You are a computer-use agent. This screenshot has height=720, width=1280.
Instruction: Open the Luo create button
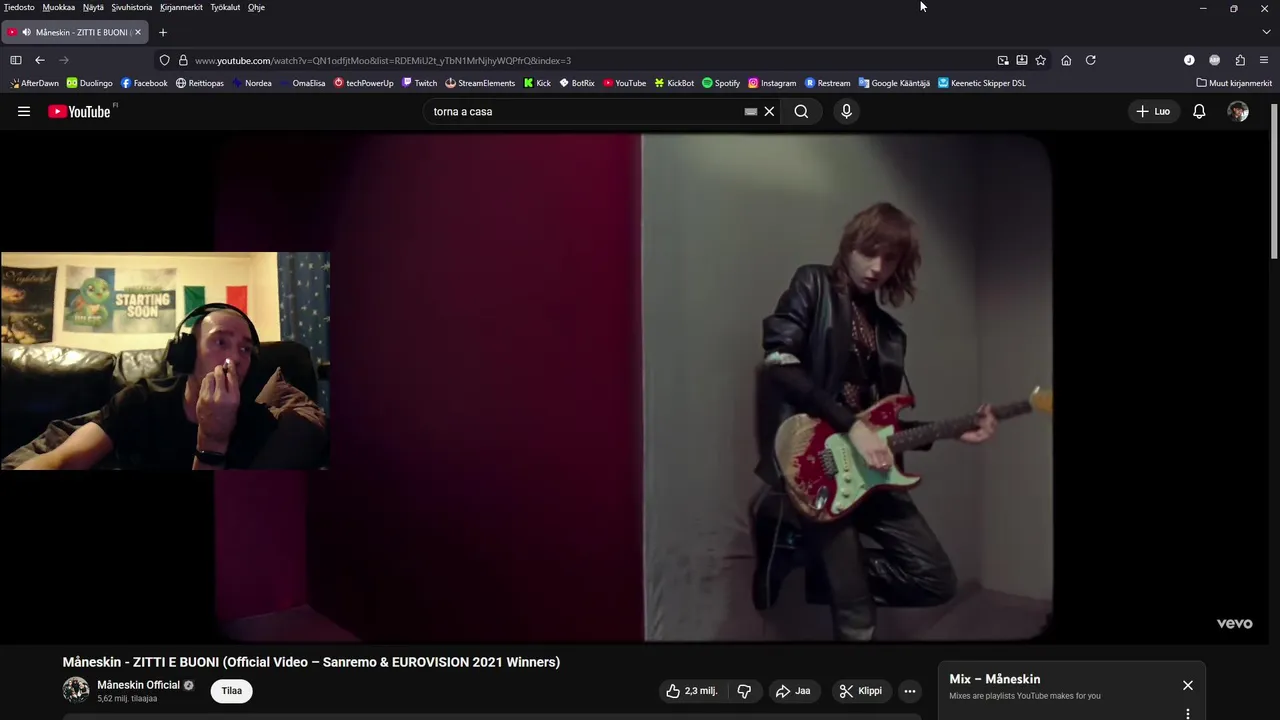1153,112
